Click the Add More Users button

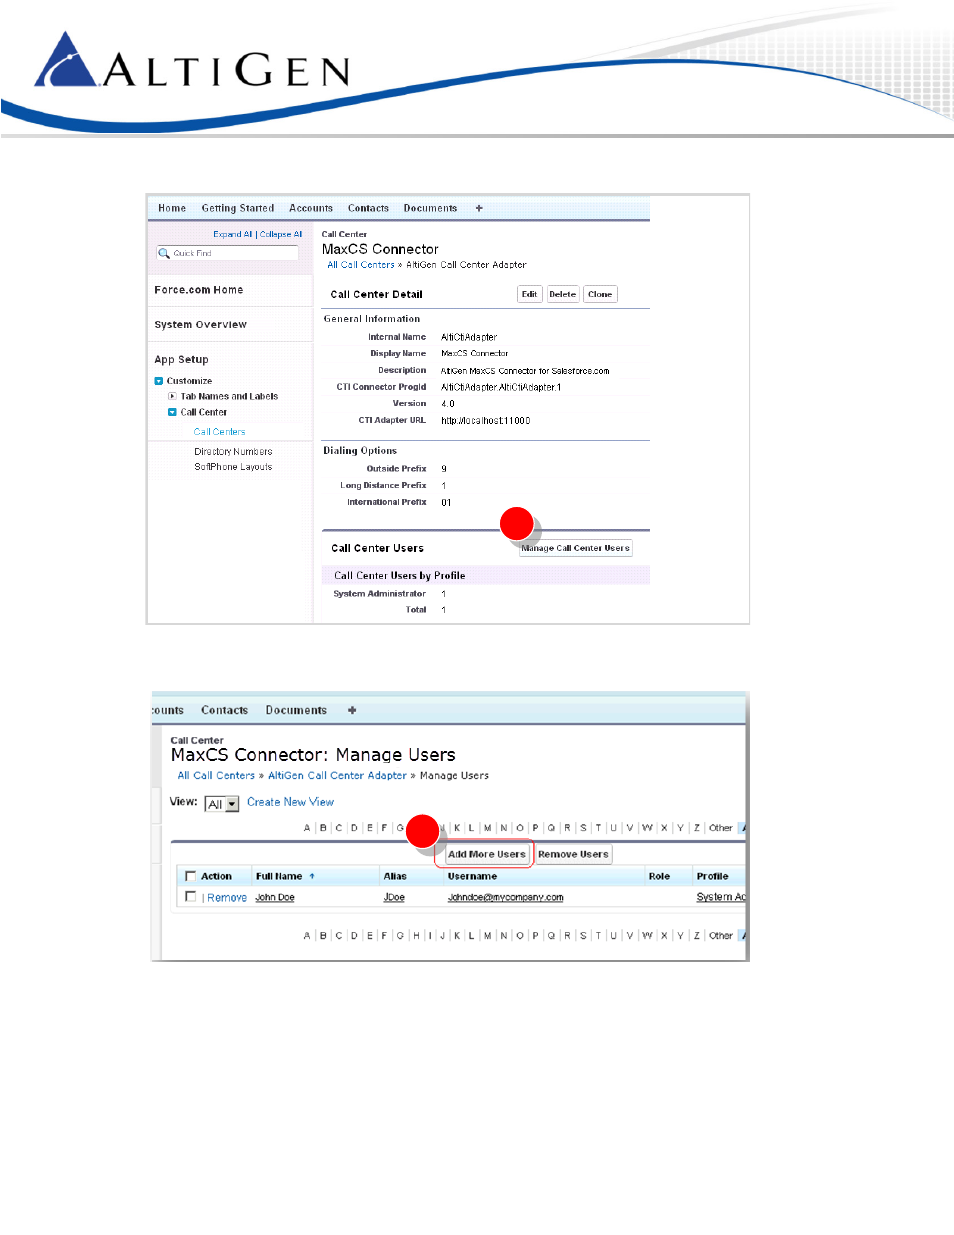486,854
